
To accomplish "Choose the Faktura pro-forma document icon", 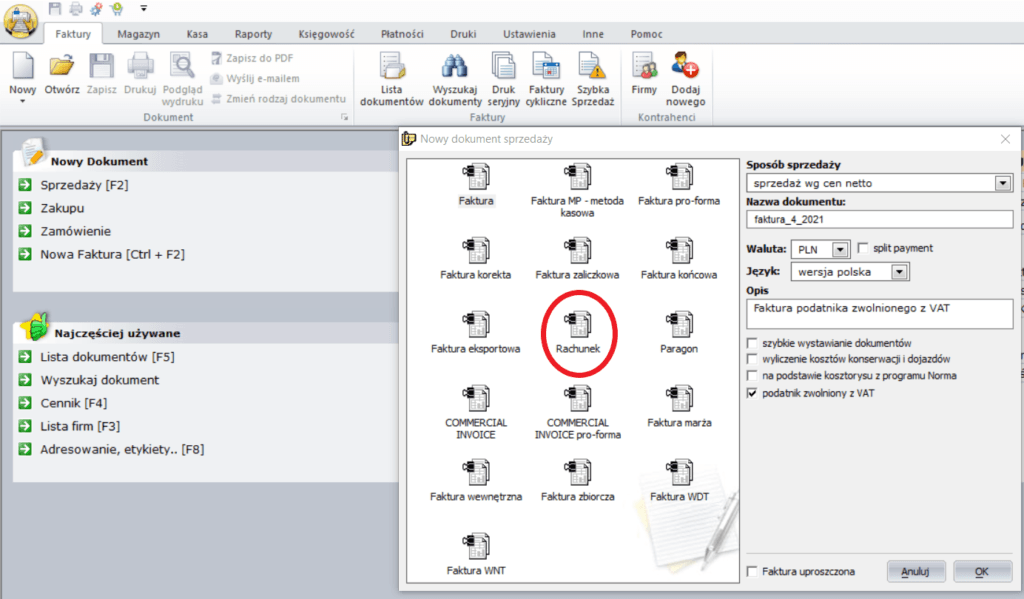I will (679, 178).
